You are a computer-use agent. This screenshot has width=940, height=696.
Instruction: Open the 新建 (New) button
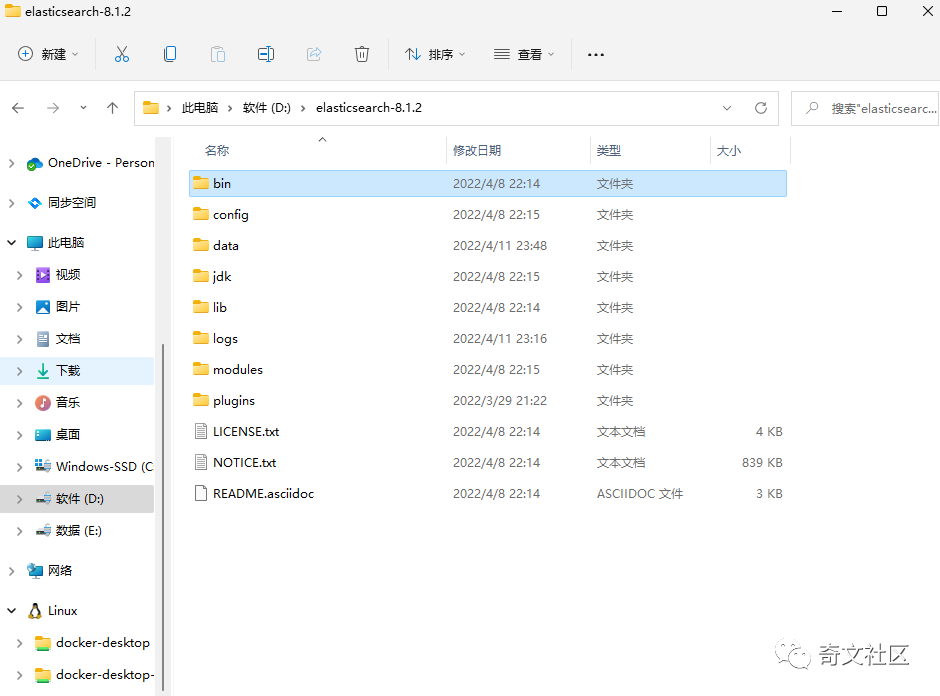47,54
